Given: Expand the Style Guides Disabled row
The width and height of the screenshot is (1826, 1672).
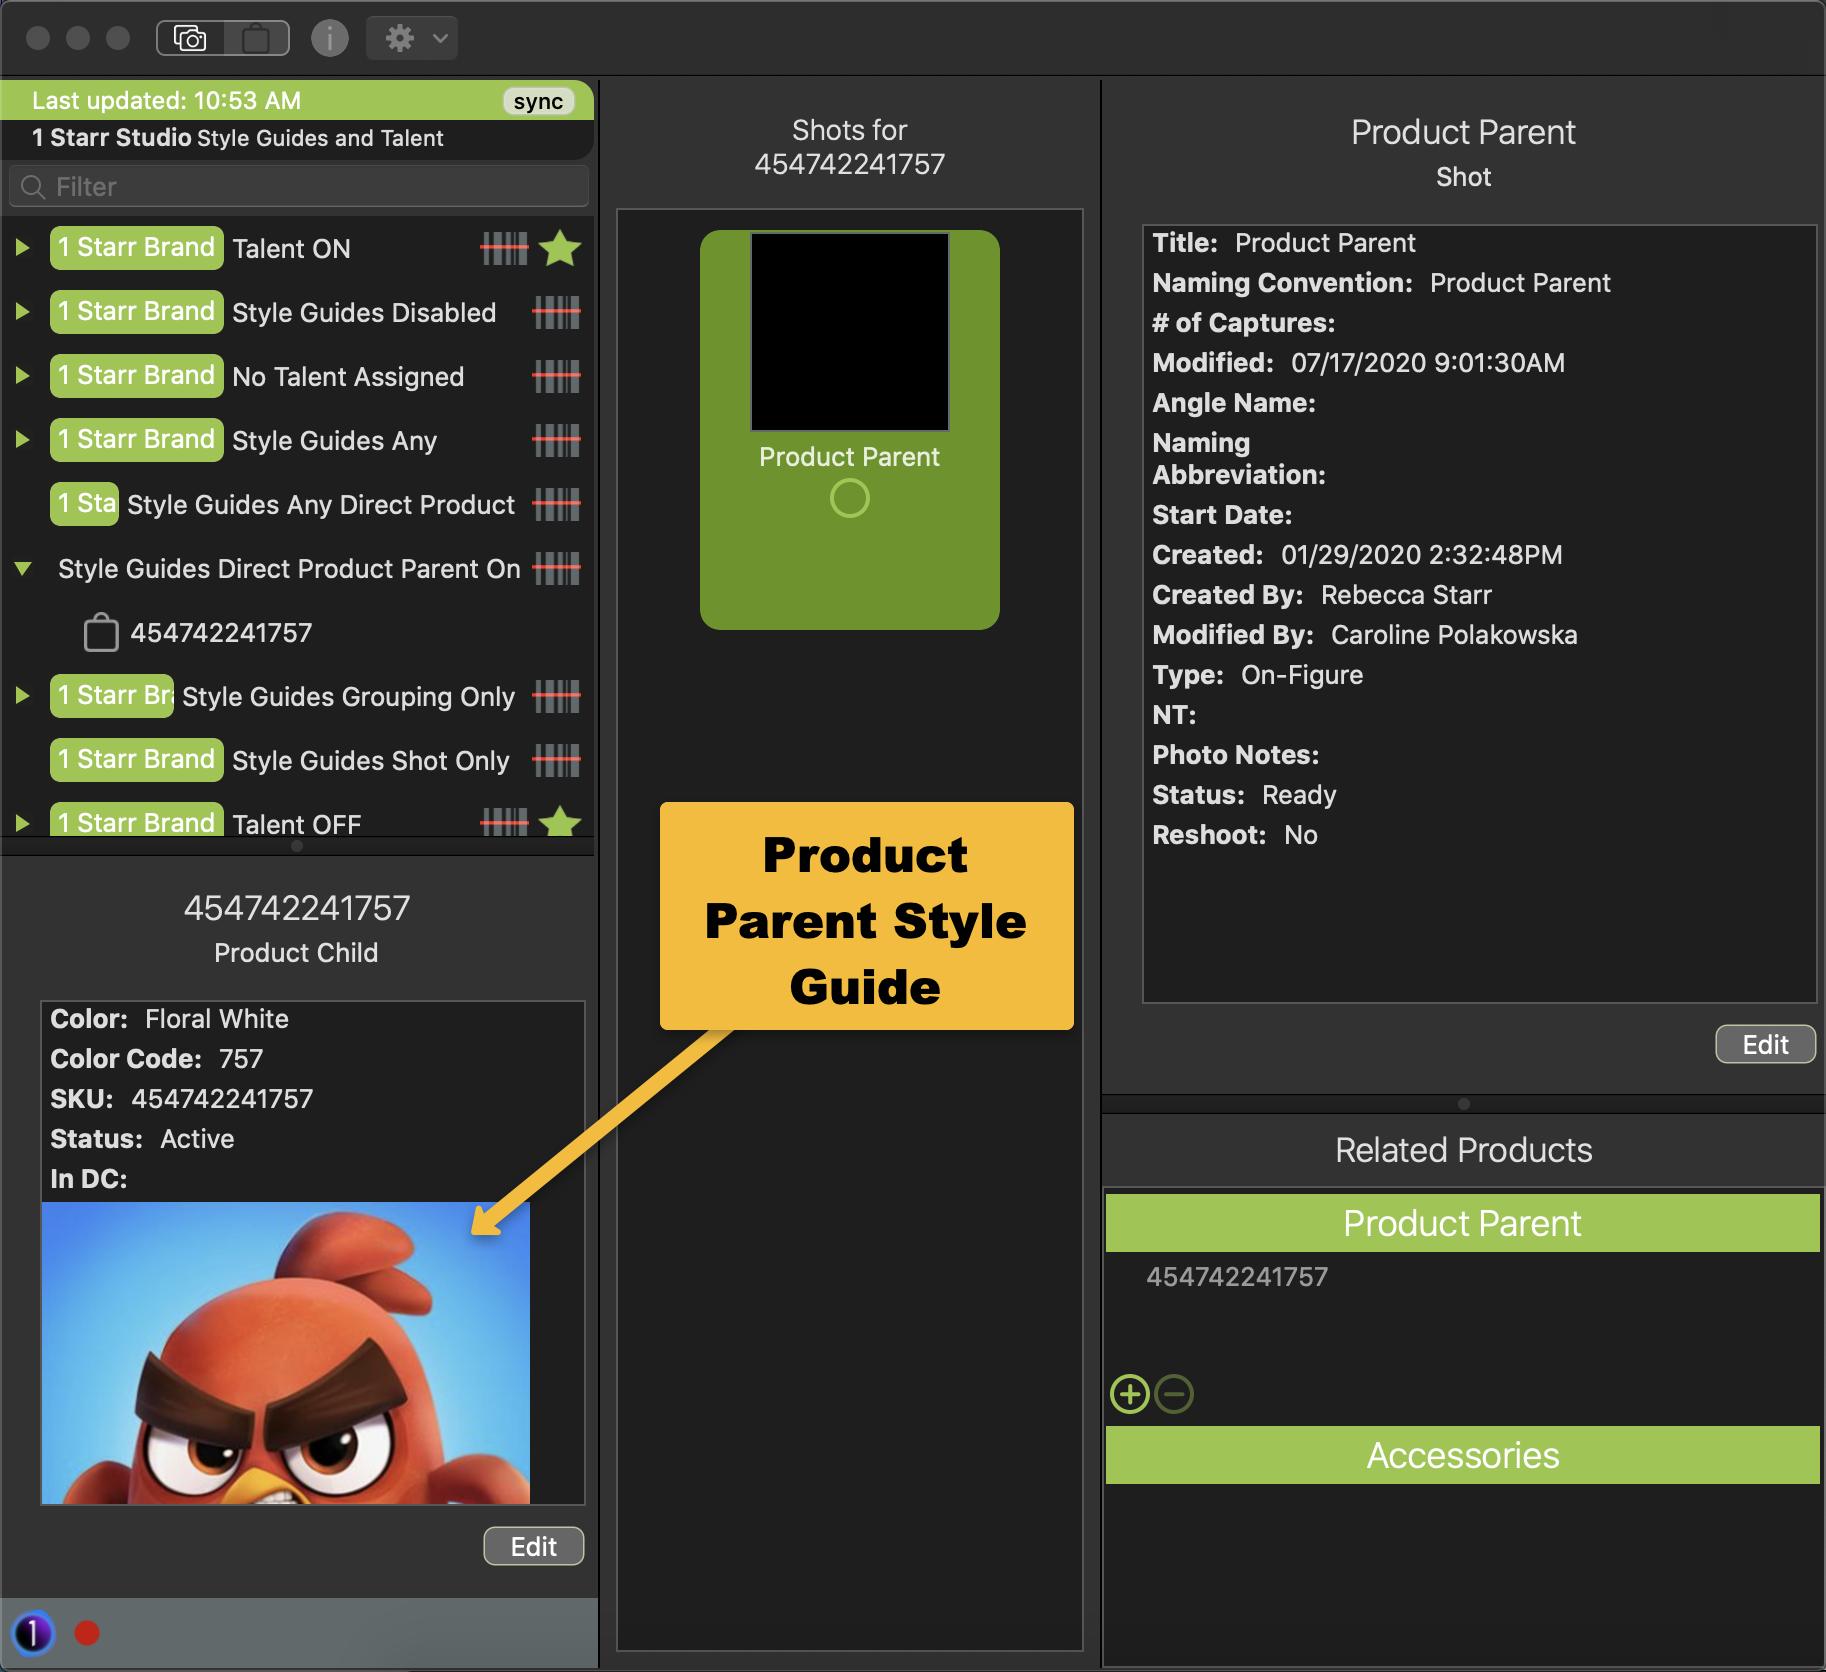Looking at the screenshot, I should tap(22, 312).
